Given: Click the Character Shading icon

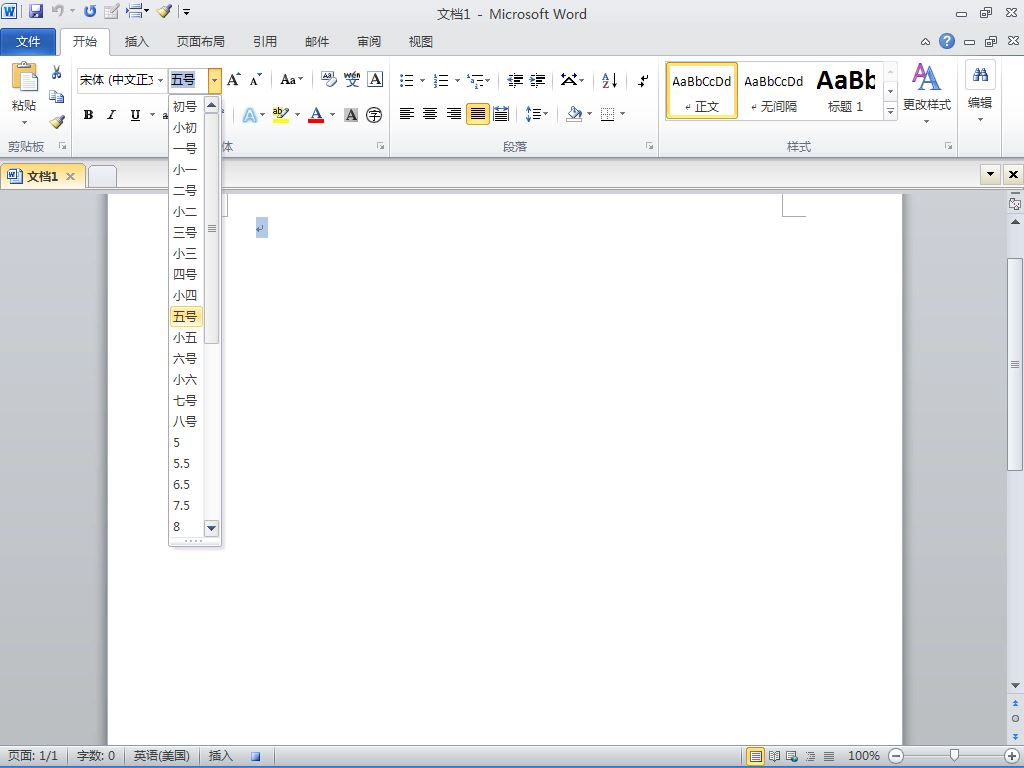Looking at the screenshot, I should [x=351, y=115].
